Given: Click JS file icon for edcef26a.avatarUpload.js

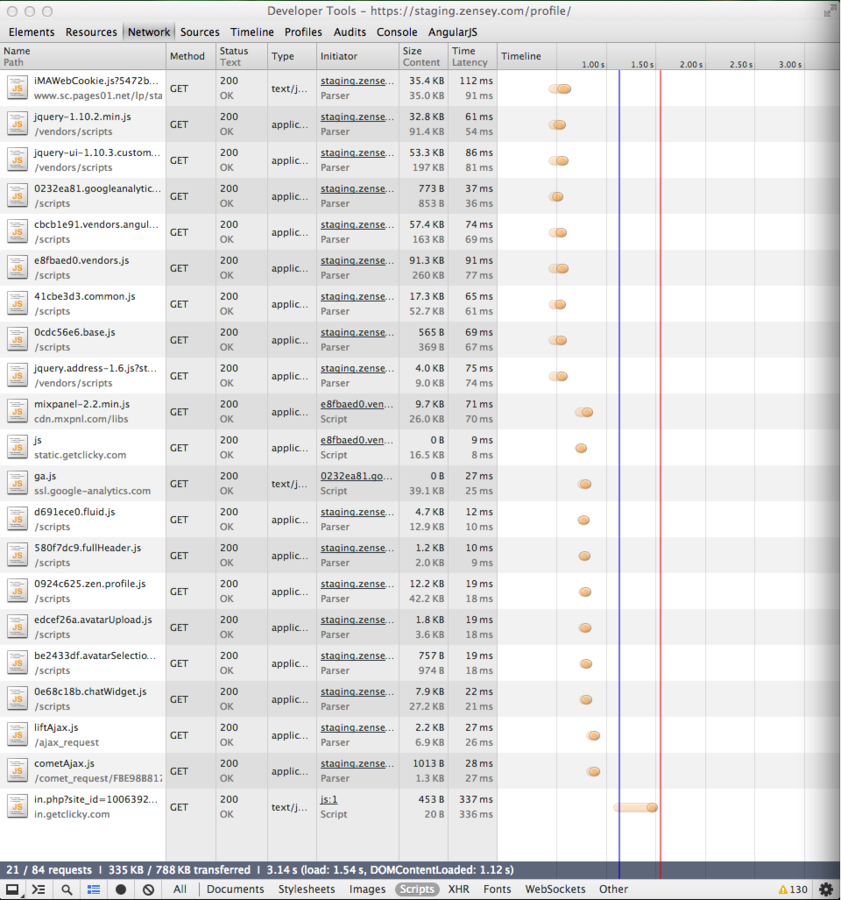Looking at the screenshot, I should point(17,627).
